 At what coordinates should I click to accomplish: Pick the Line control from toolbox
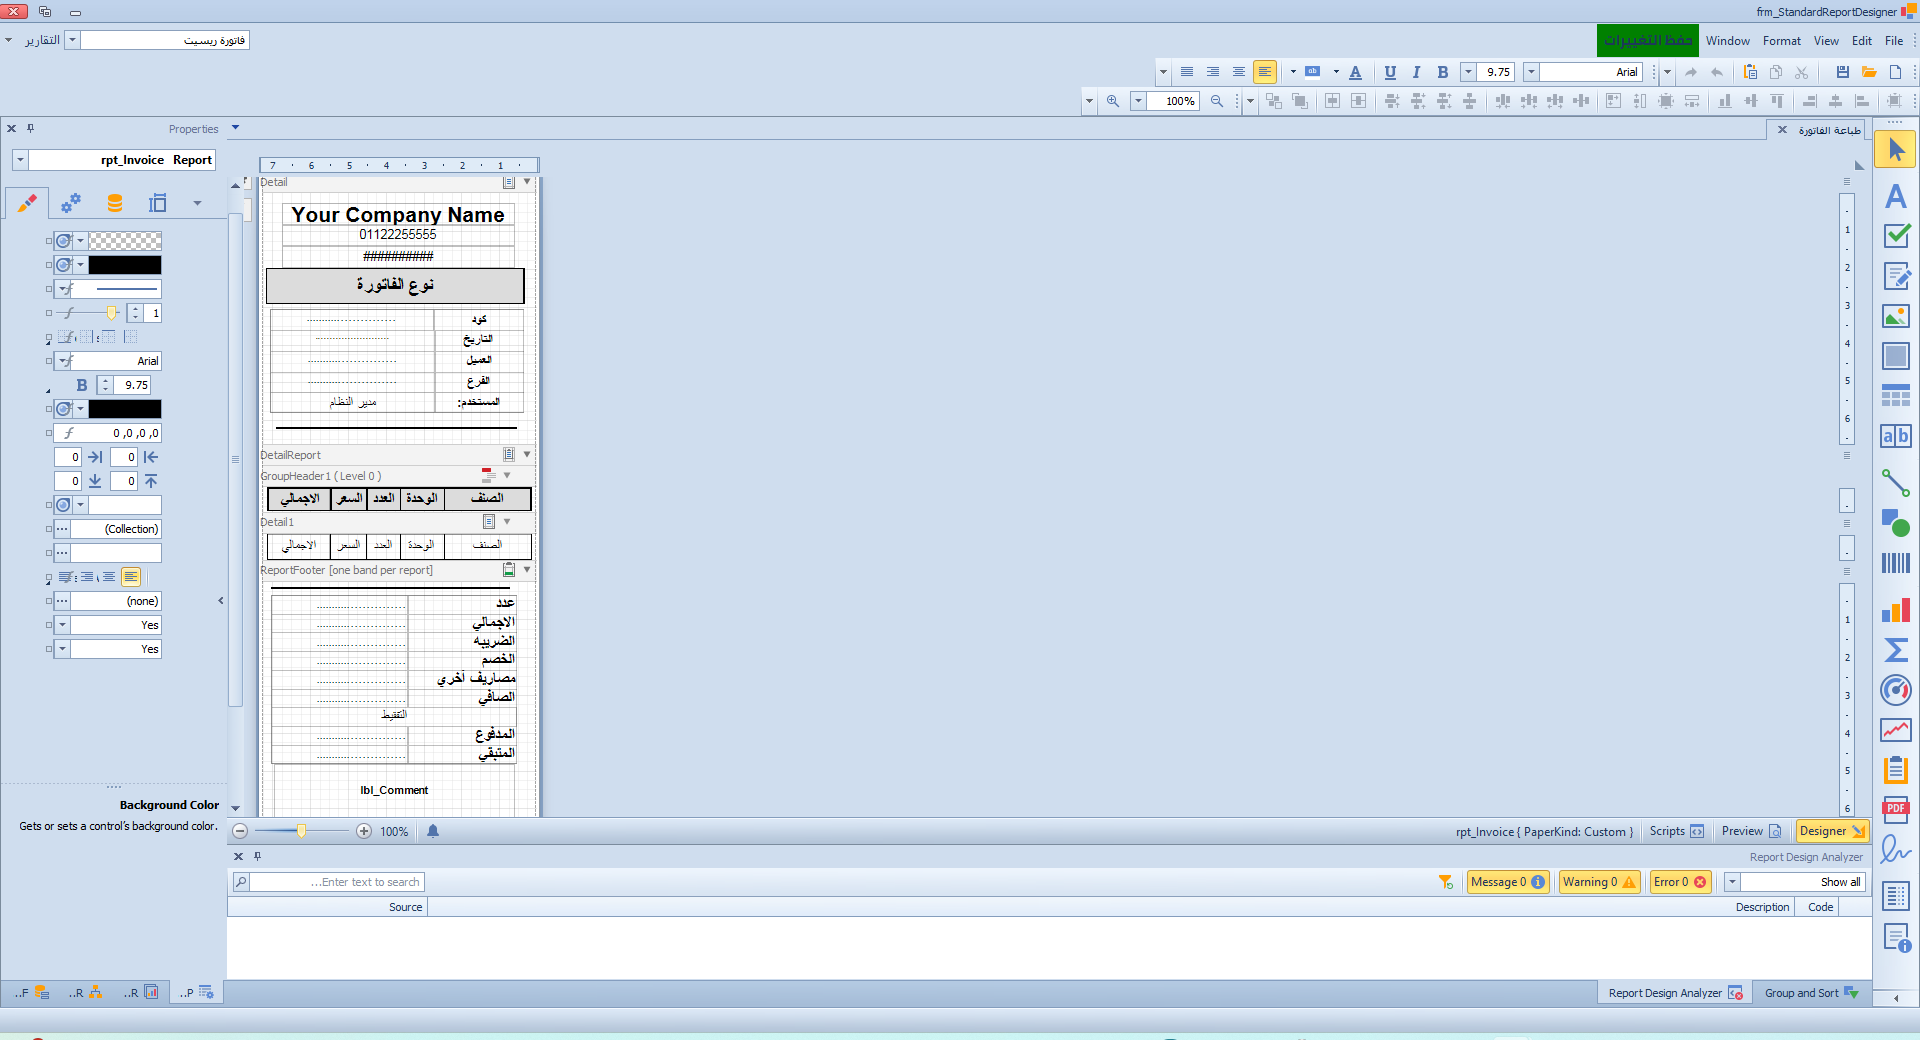(x=1895, y=483)
